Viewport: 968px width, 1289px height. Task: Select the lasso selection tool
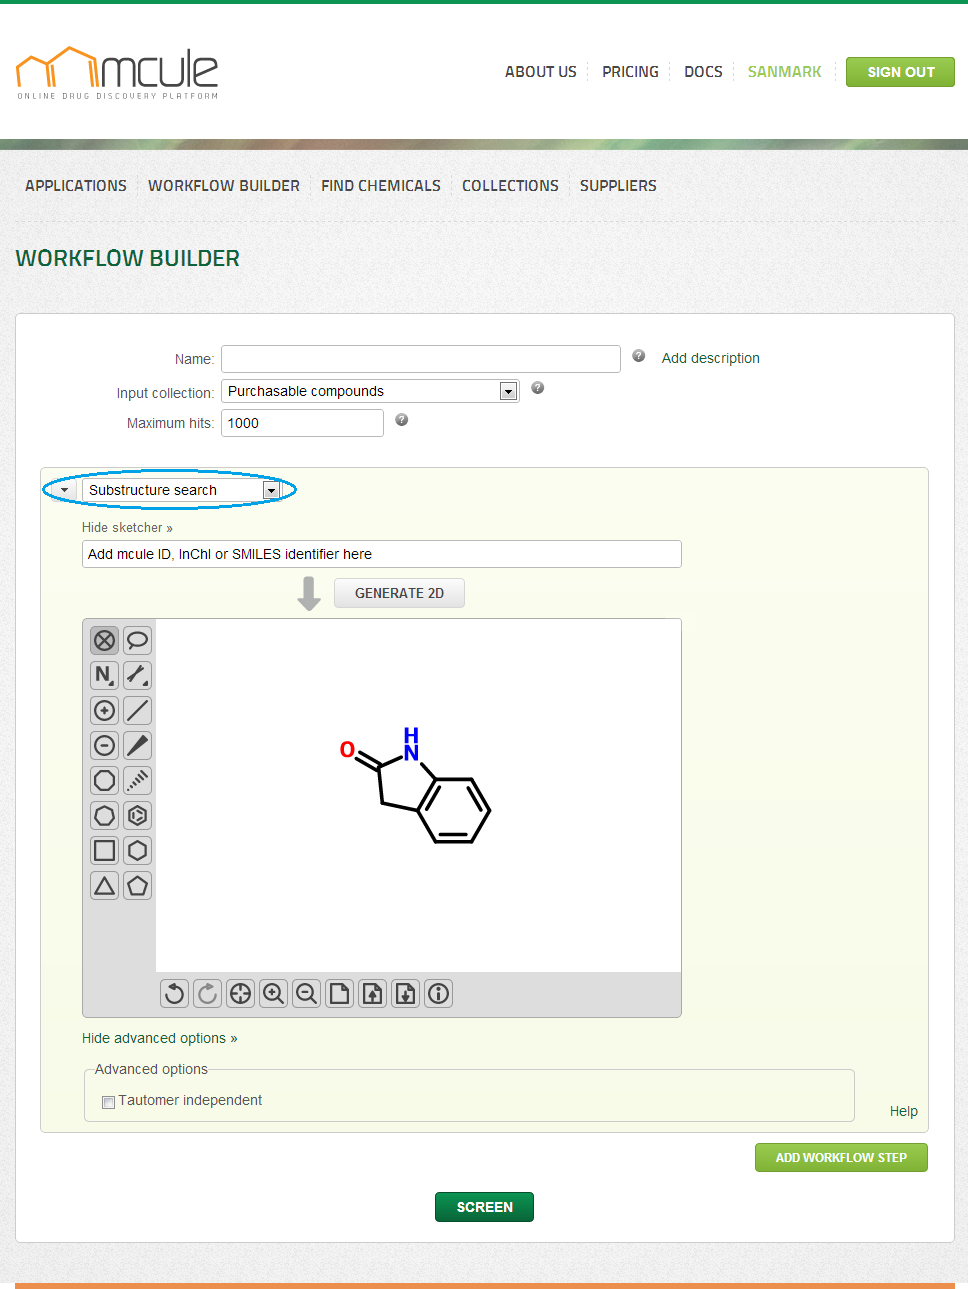coord(138,640)
